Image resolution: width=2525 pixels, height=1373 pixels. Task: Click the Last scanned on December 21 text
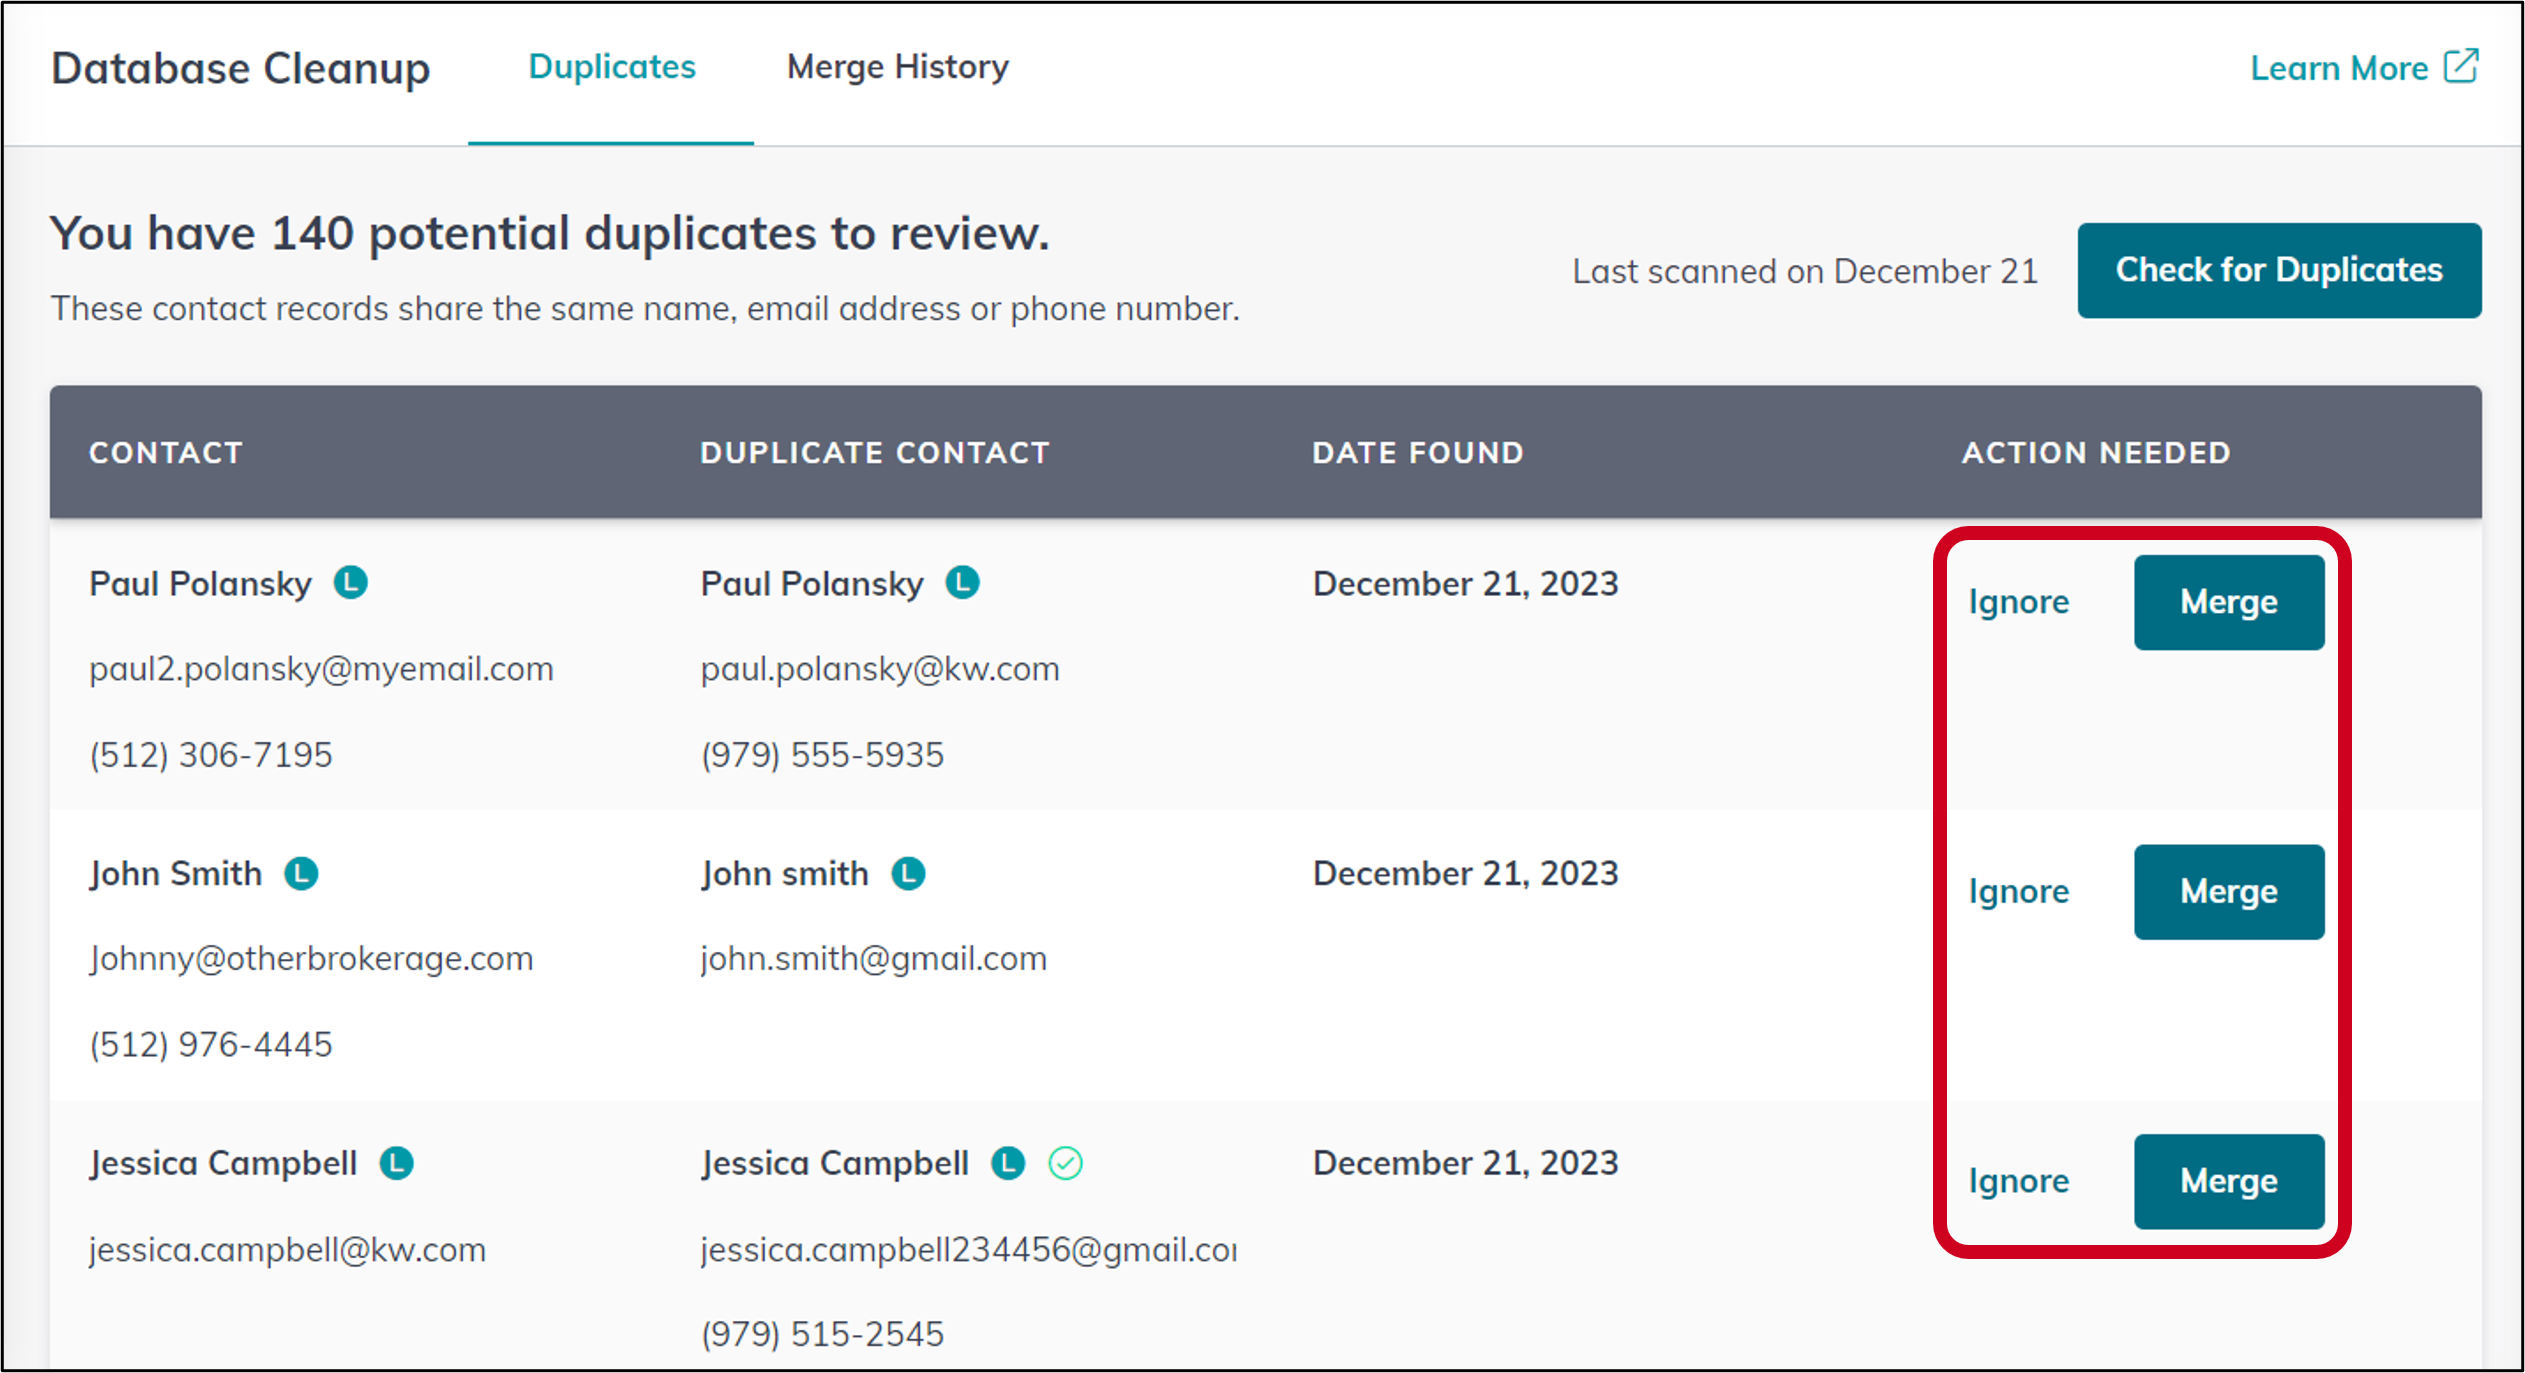tap(1805, 271)
